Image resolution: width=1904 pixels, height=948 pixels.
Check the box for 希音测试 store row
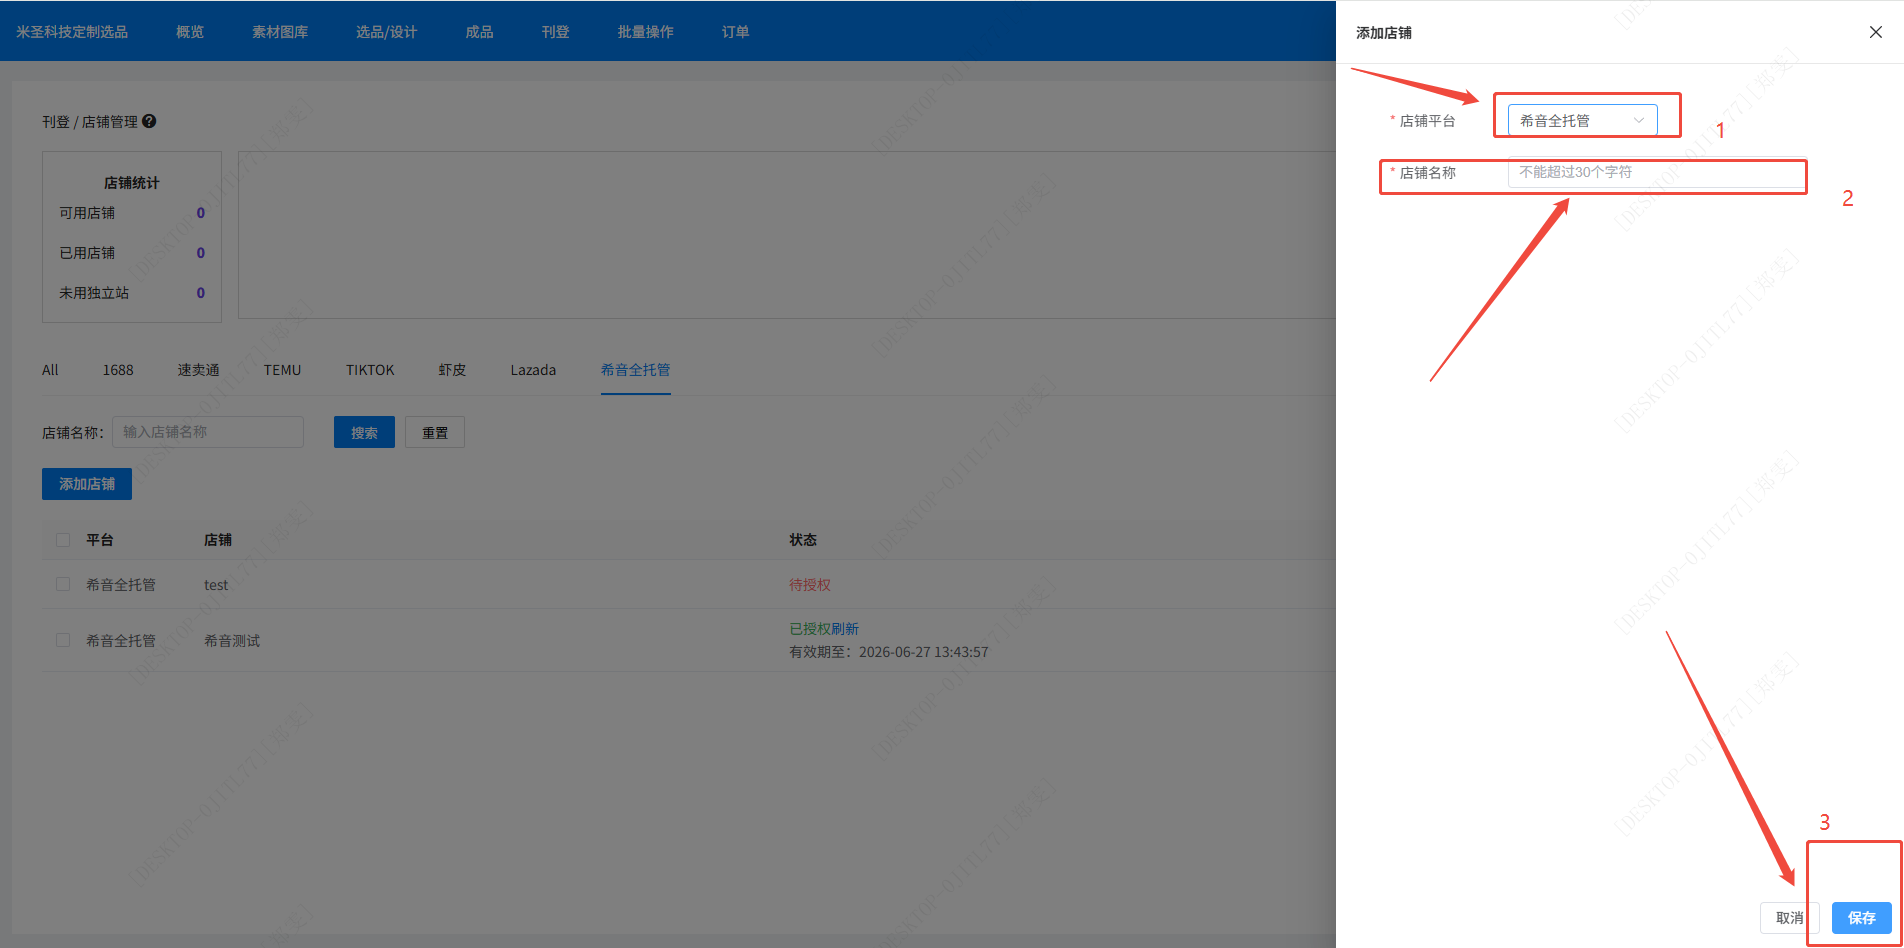click(63, 640)
